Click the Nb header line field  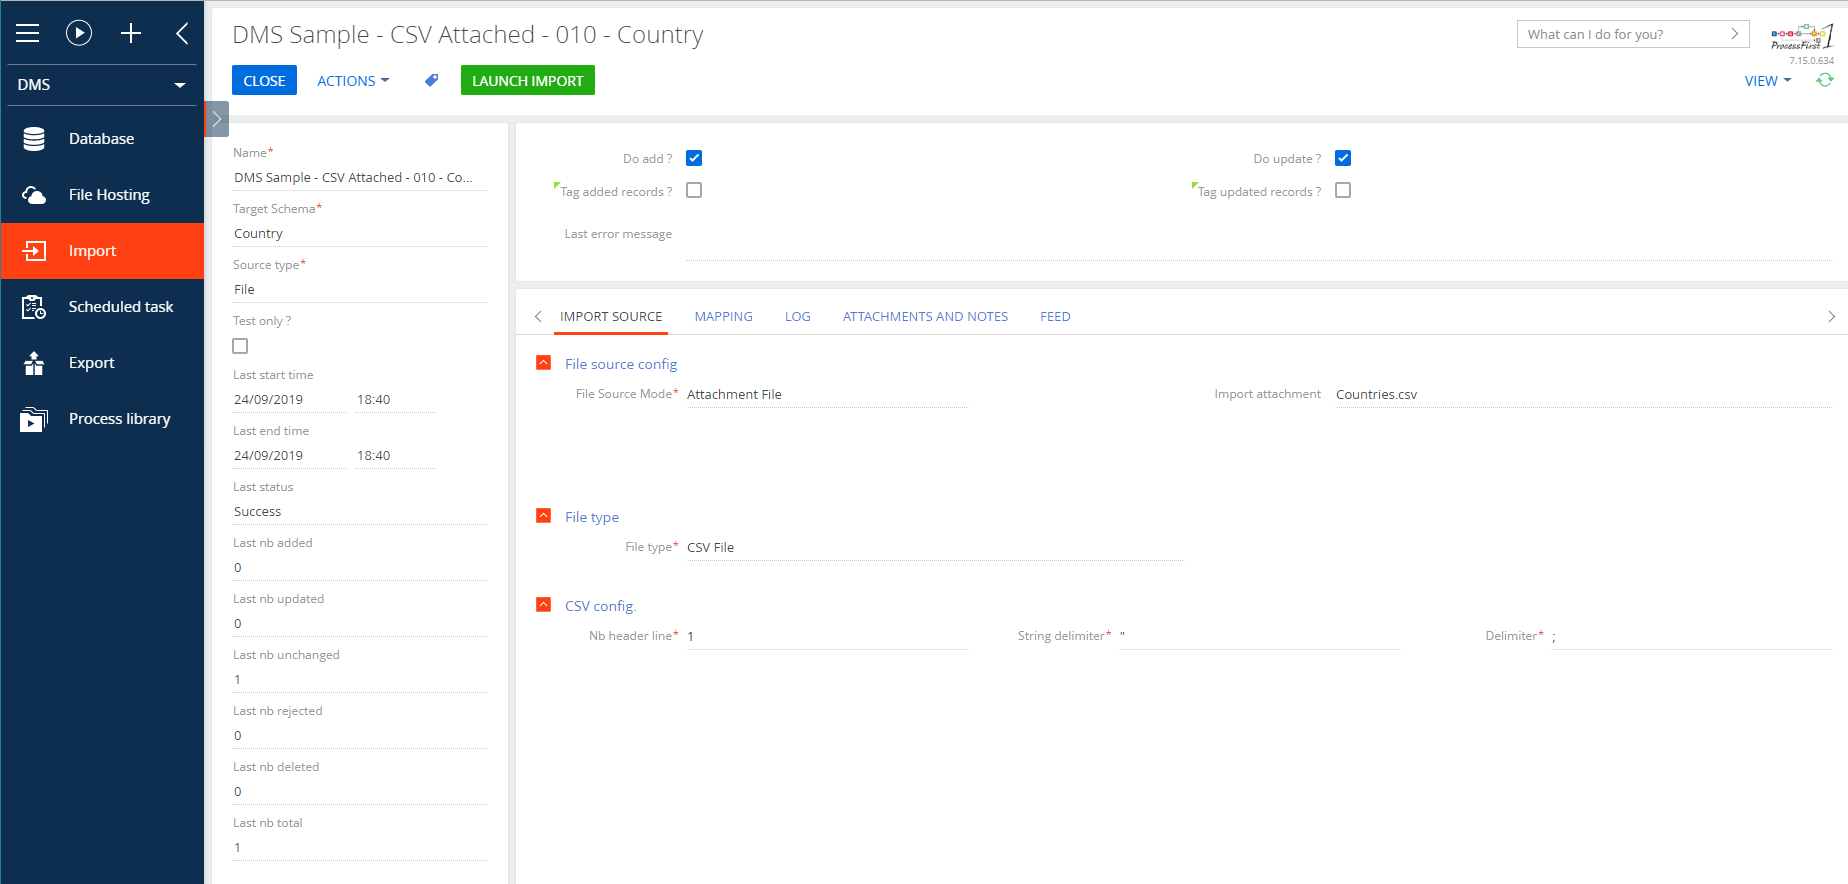[826, 637]
